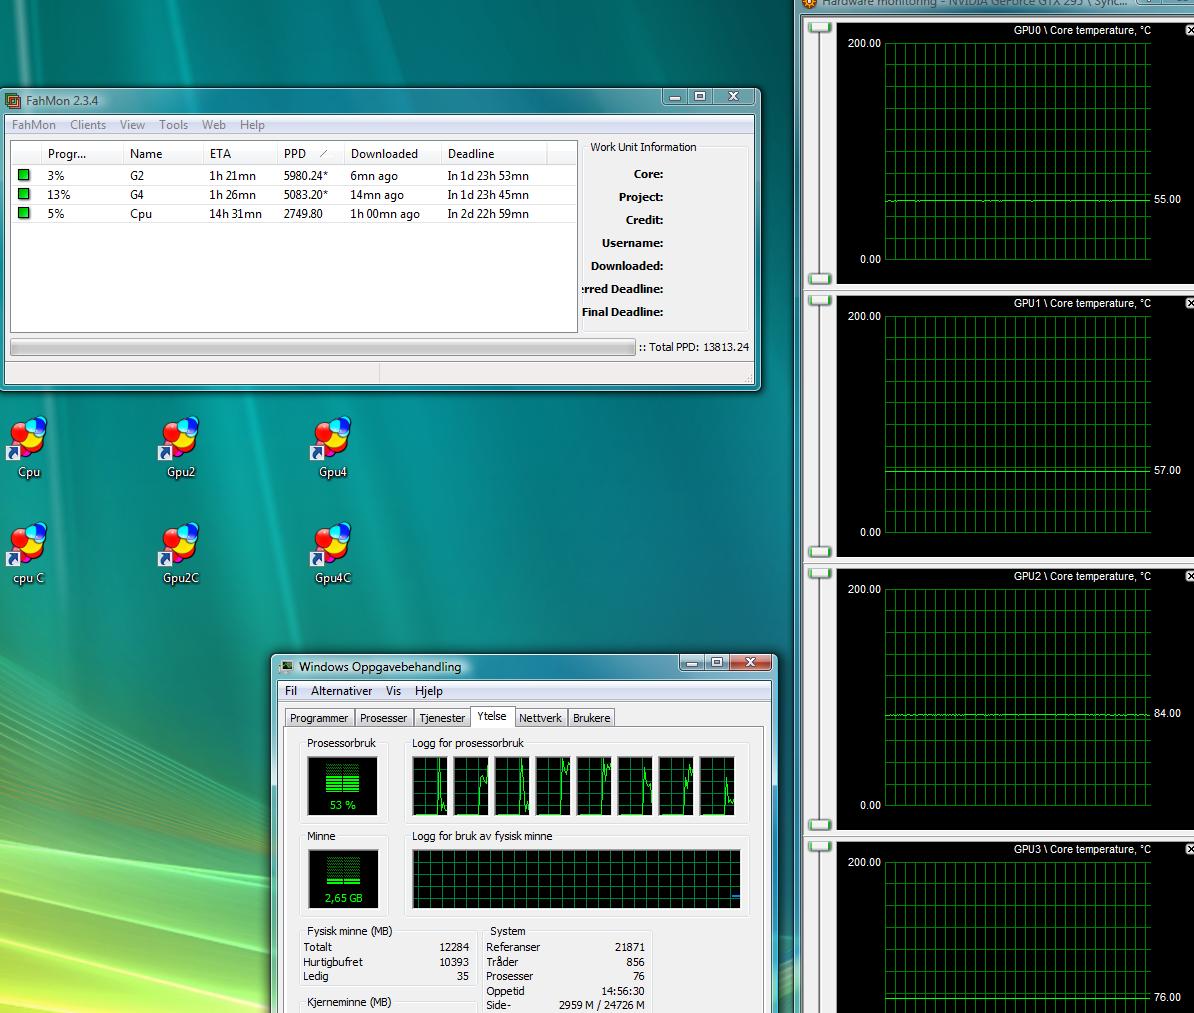Select the Ytelse tab
The width and height of the screenshot is (1194, 1013).
coord(492,716)
